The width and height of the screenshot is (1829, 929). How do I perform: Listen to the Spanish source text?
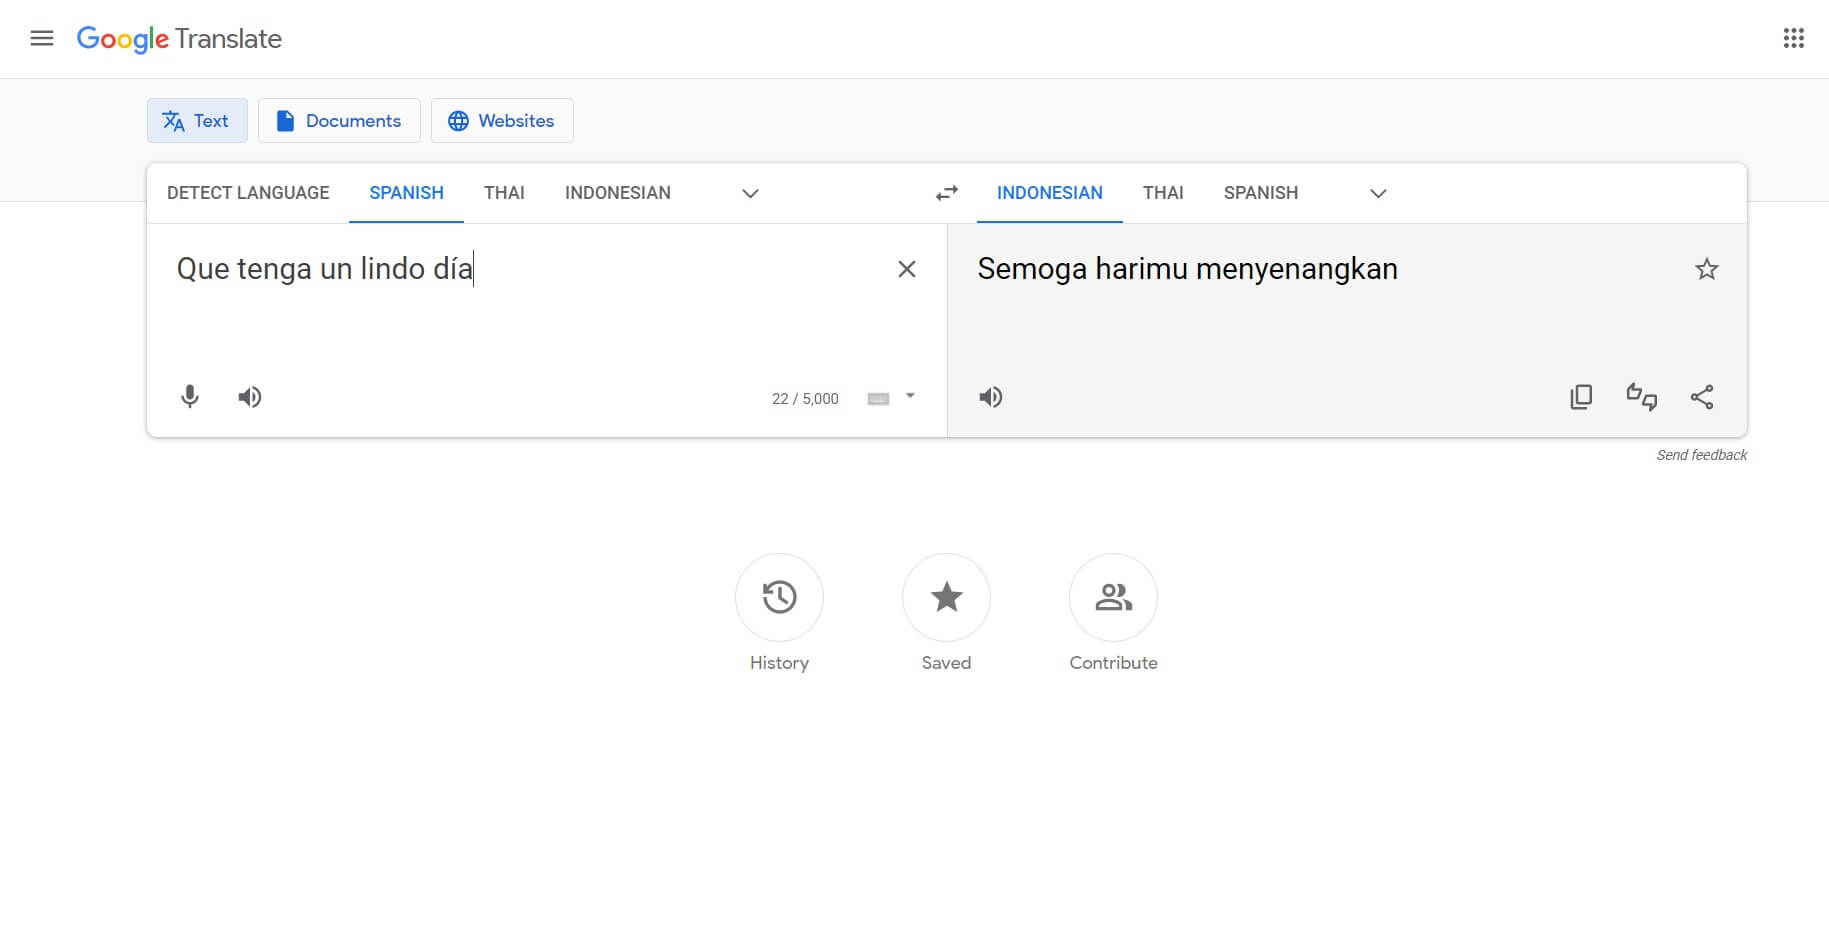click(250, 397)
